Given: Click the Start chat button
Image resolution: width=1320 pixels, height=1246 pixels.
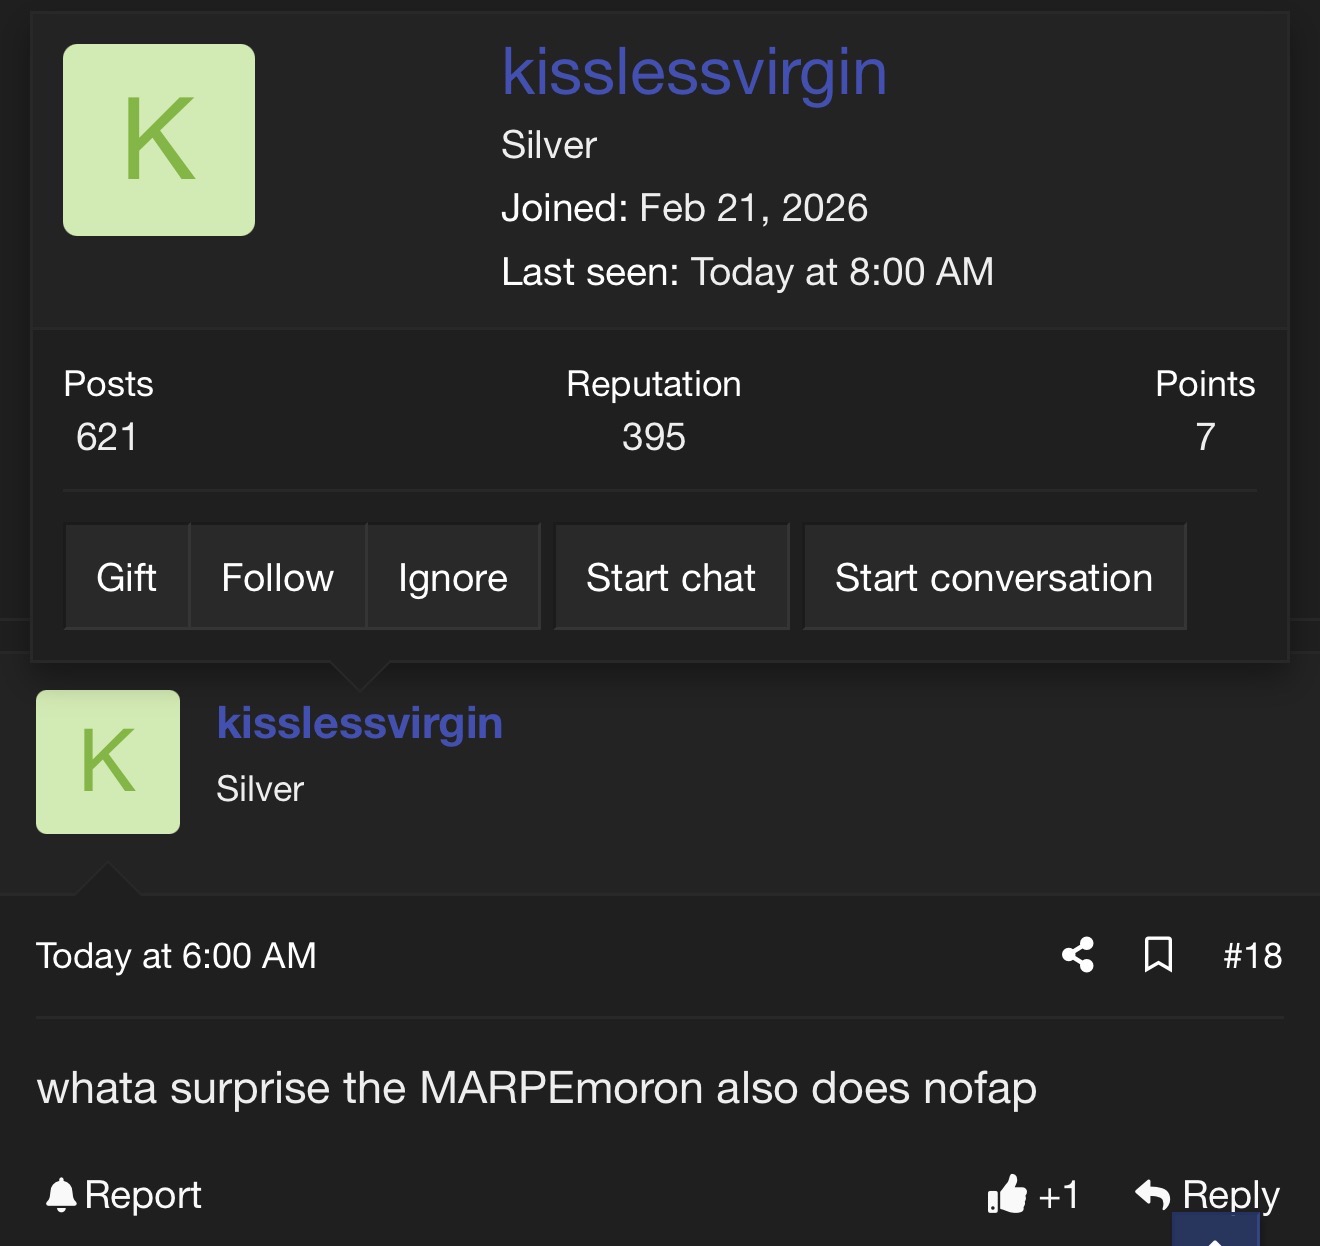Looking at the screenshot, I should click(x=671, y=577).
